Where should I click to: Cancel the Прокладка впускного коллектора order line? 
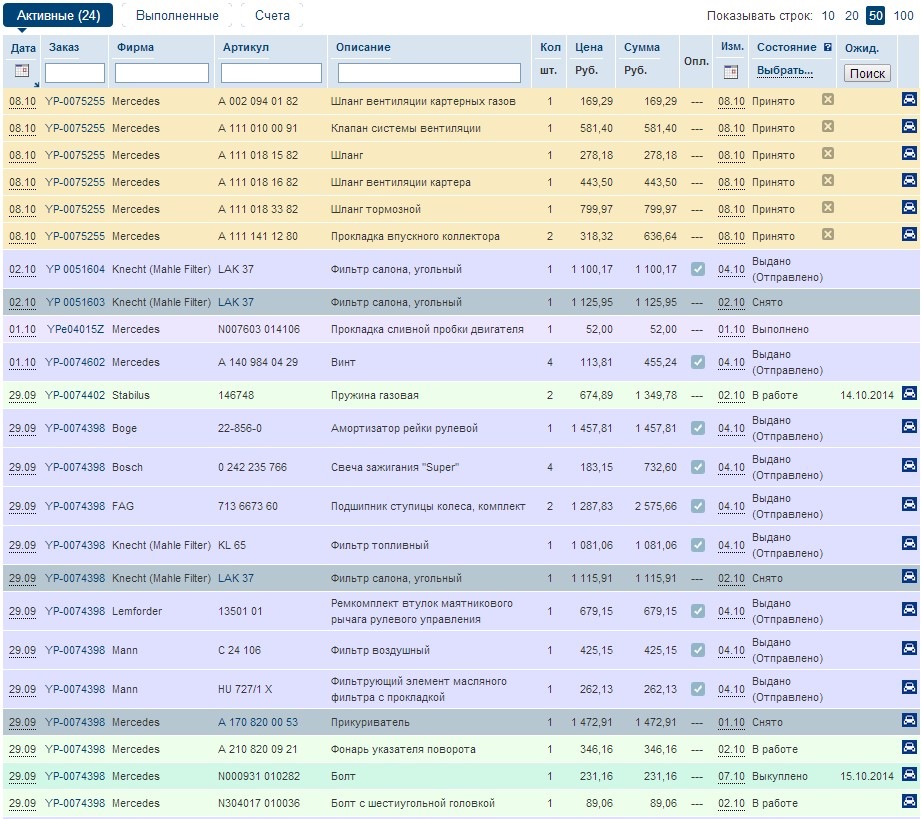coord(828,234)
